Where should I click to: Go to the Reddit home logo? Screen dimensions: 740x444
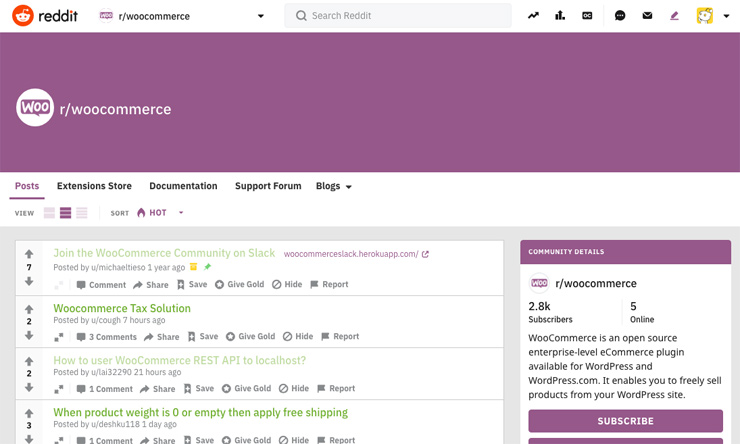click(45, 16)
